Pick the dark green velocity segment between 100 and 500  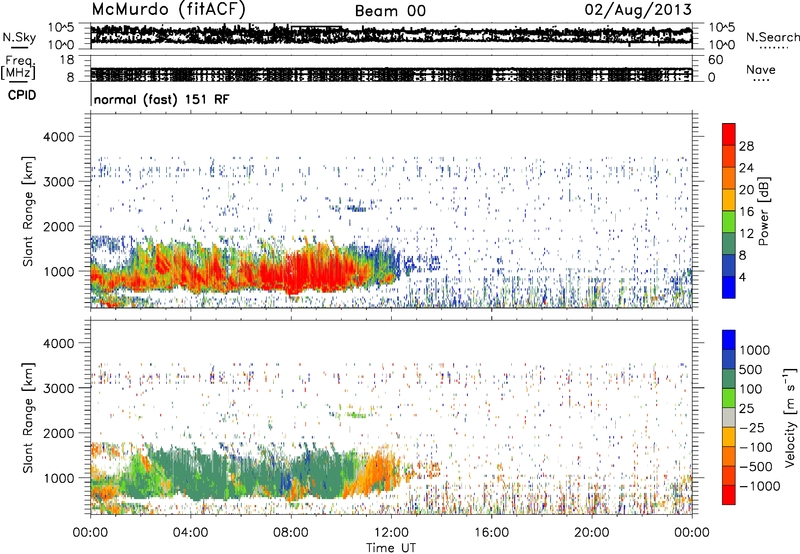point(729,378)
